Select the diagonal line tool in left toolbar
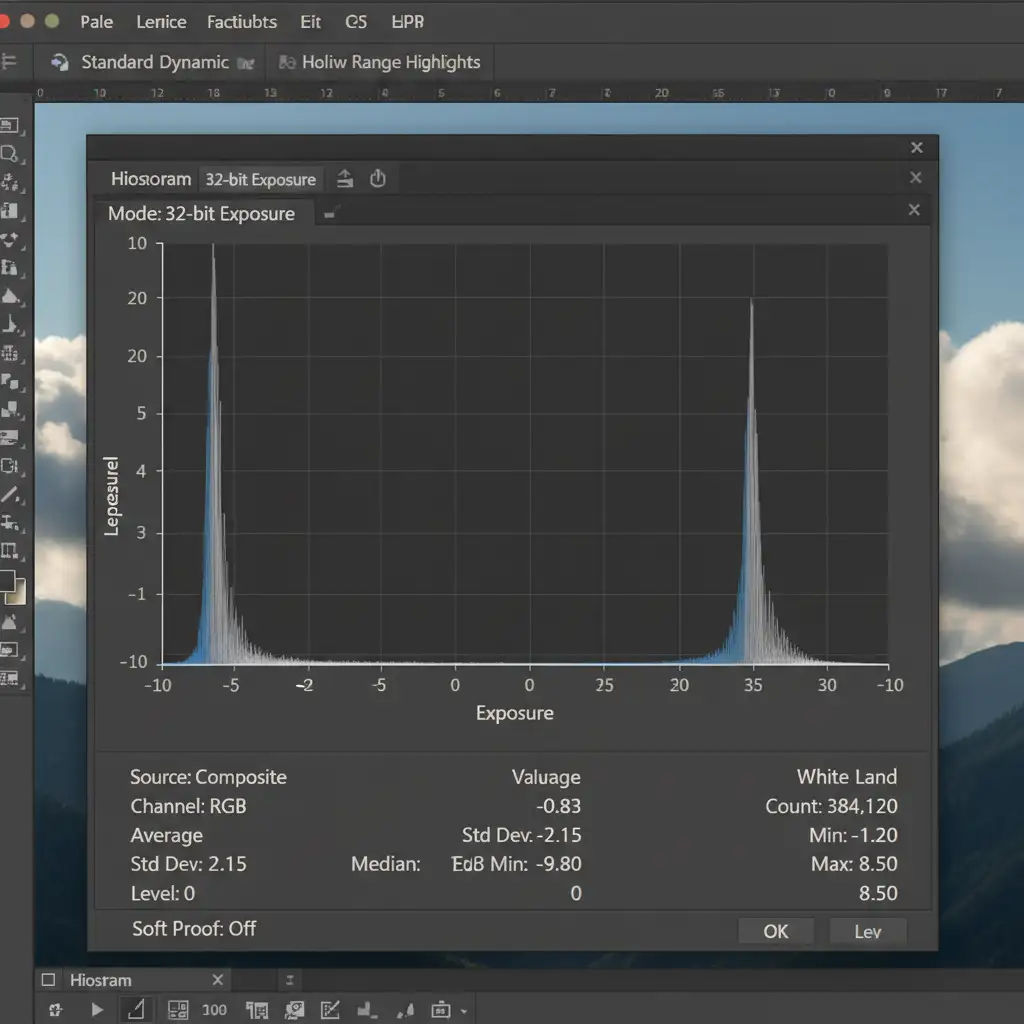Image resolution: width=1024 pixels, height=1024 pixels. [x=10, y=494]
